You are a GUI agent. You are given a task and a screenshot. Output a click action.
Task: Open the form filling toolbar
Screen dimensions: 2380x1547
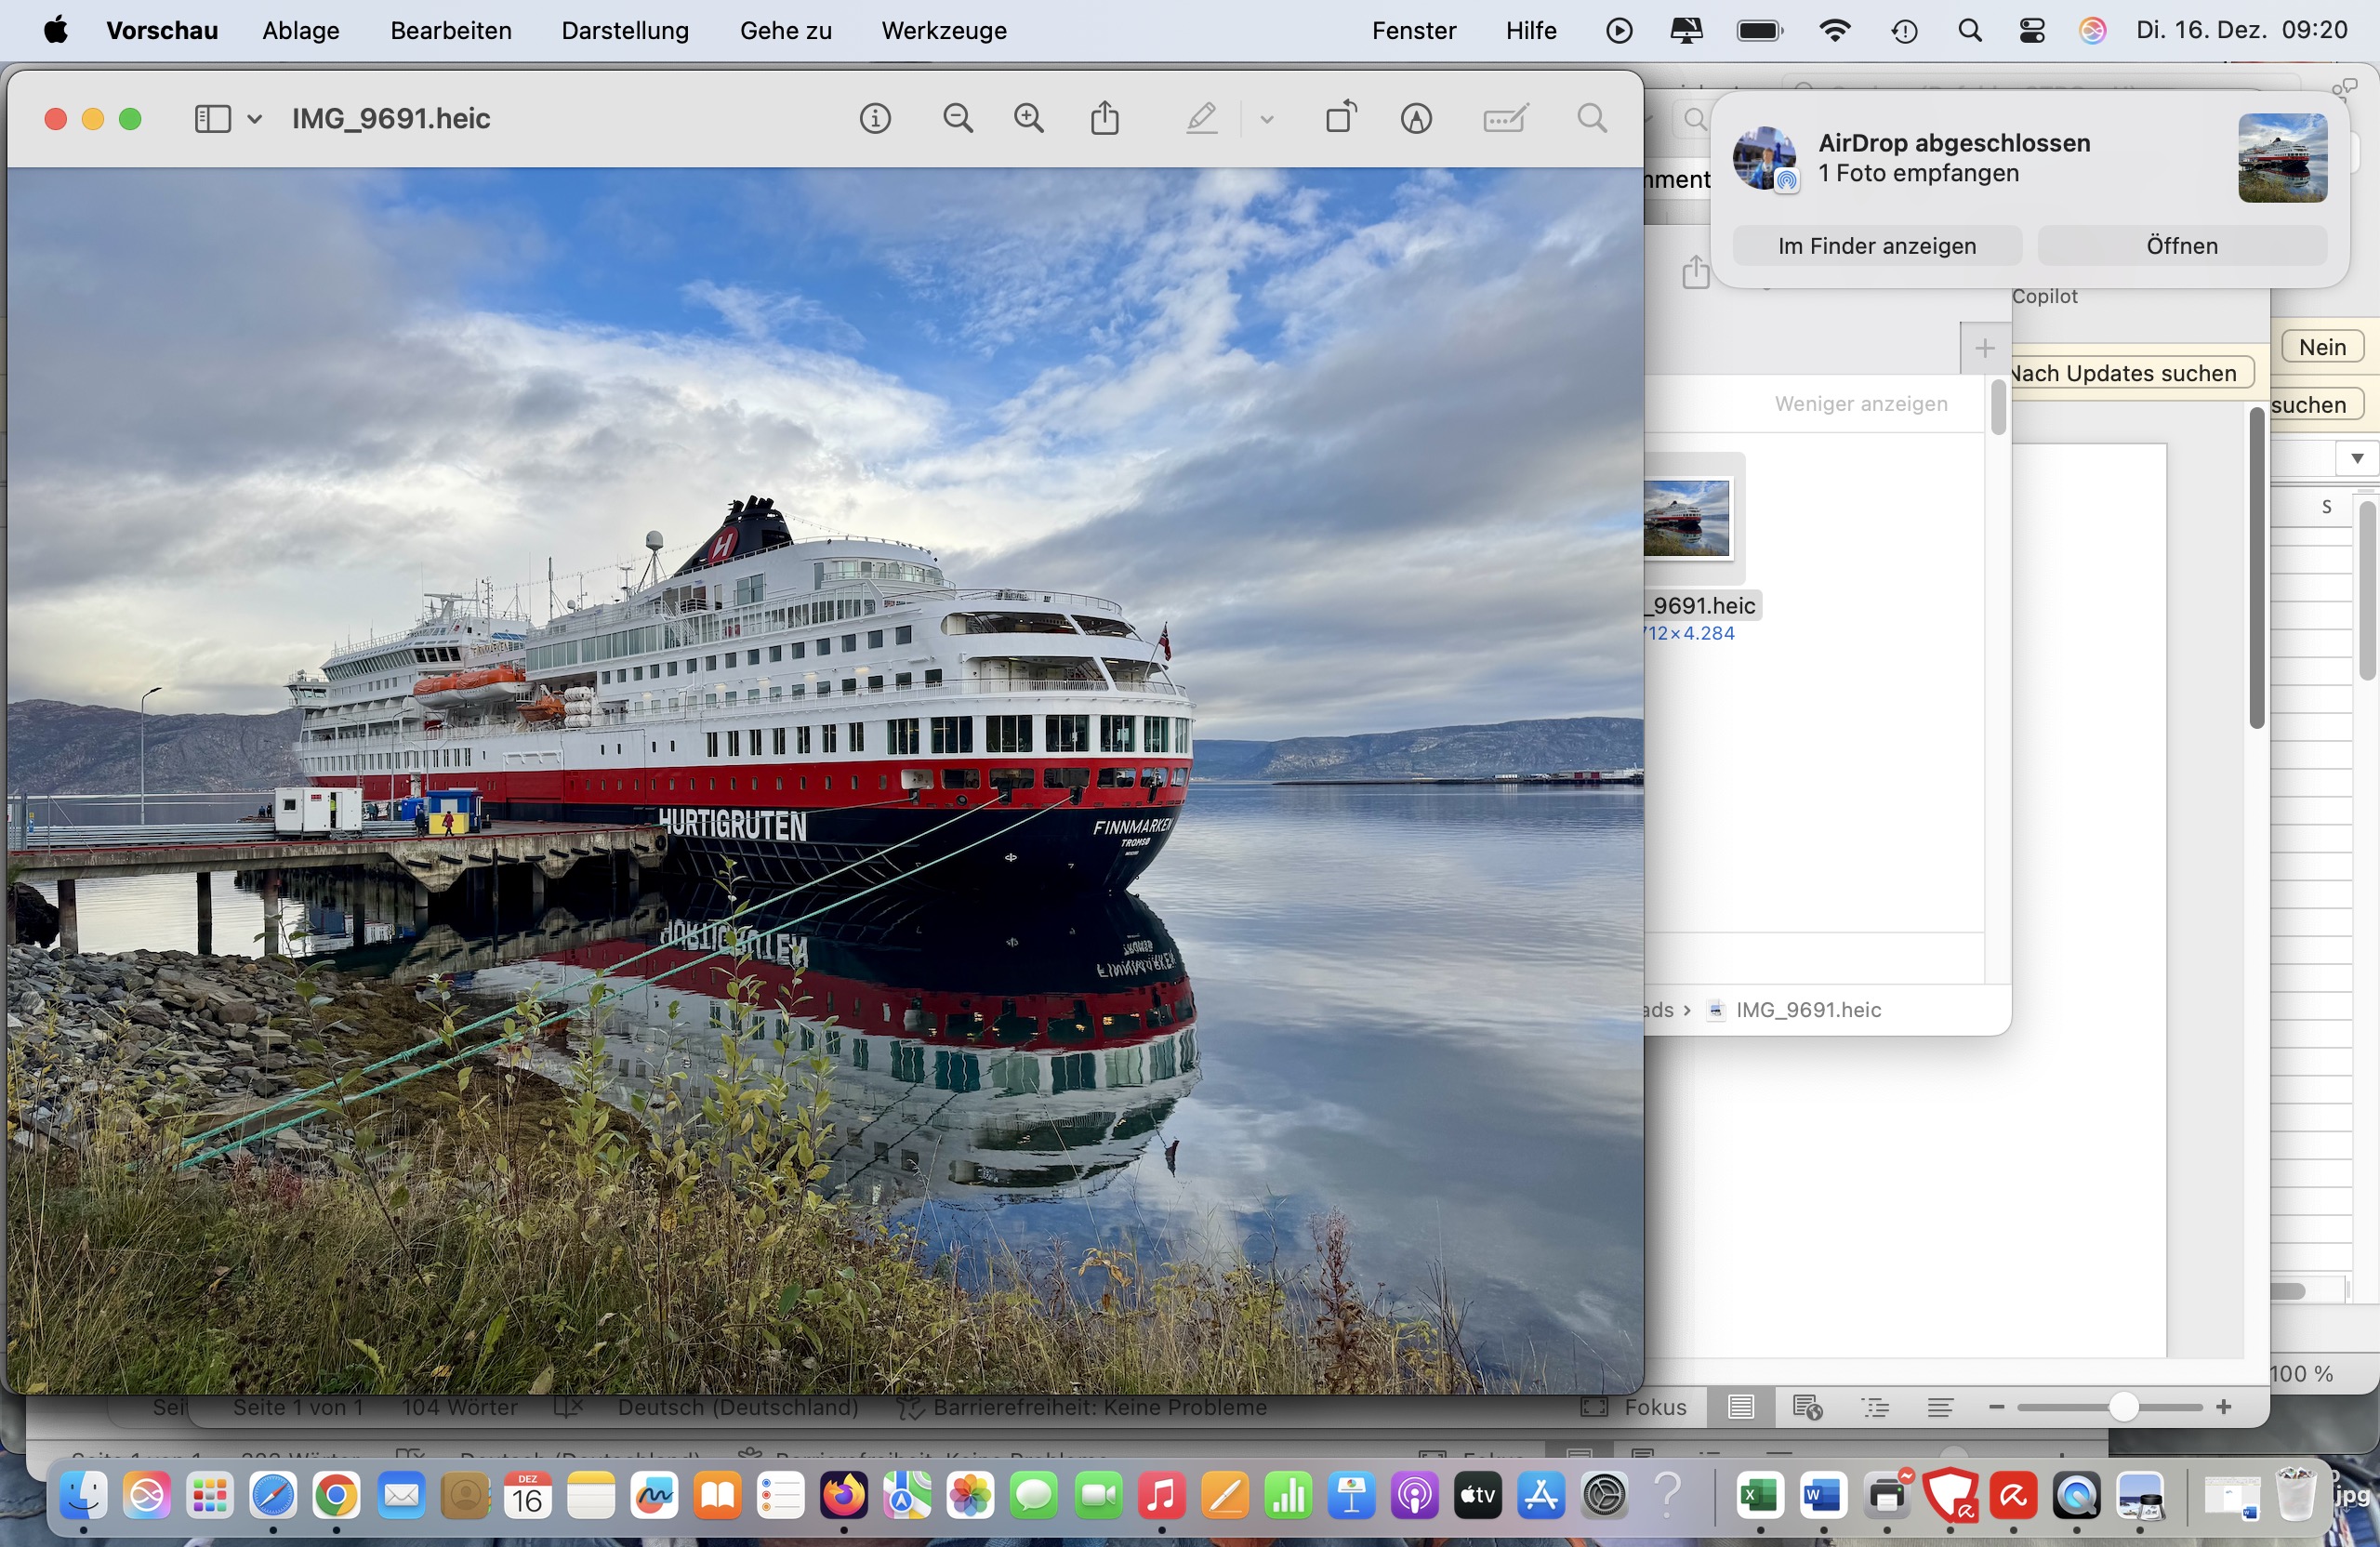[x=1504, y=119]
